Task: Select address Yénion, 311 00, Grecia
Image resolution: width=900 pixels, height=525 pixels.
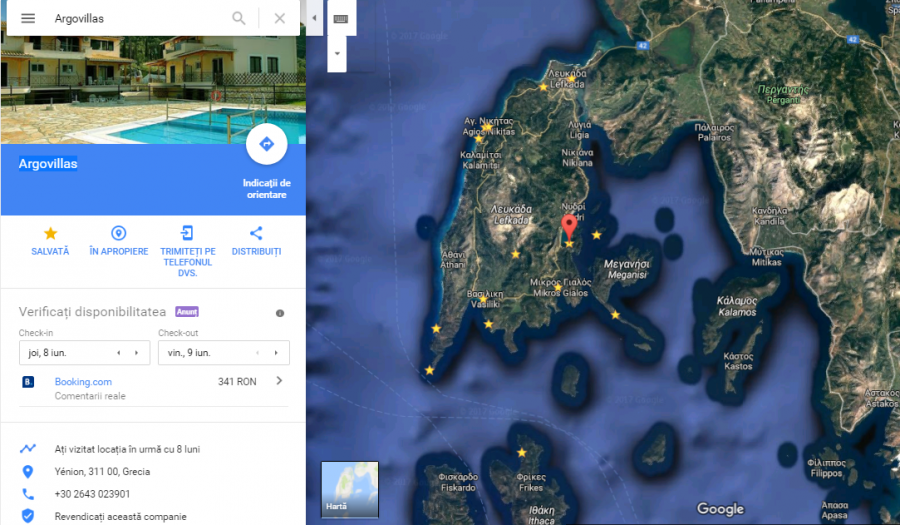Action: [x=102, y=472]
